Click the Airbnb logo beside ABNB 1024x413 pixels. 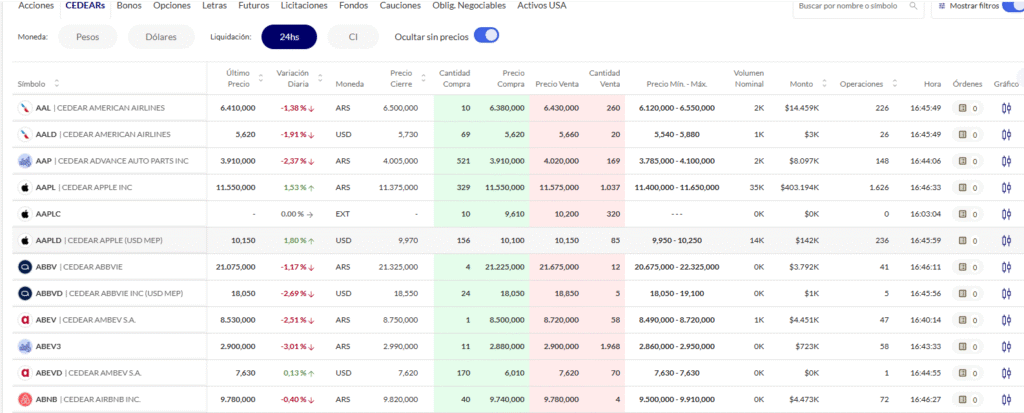[25, 400]
